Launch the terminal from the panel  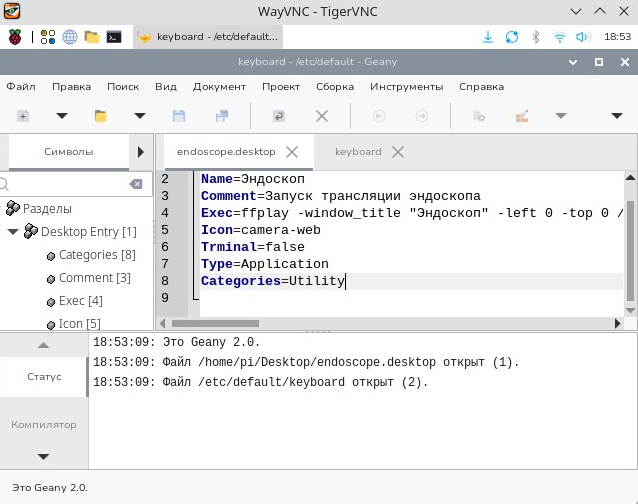114,37
